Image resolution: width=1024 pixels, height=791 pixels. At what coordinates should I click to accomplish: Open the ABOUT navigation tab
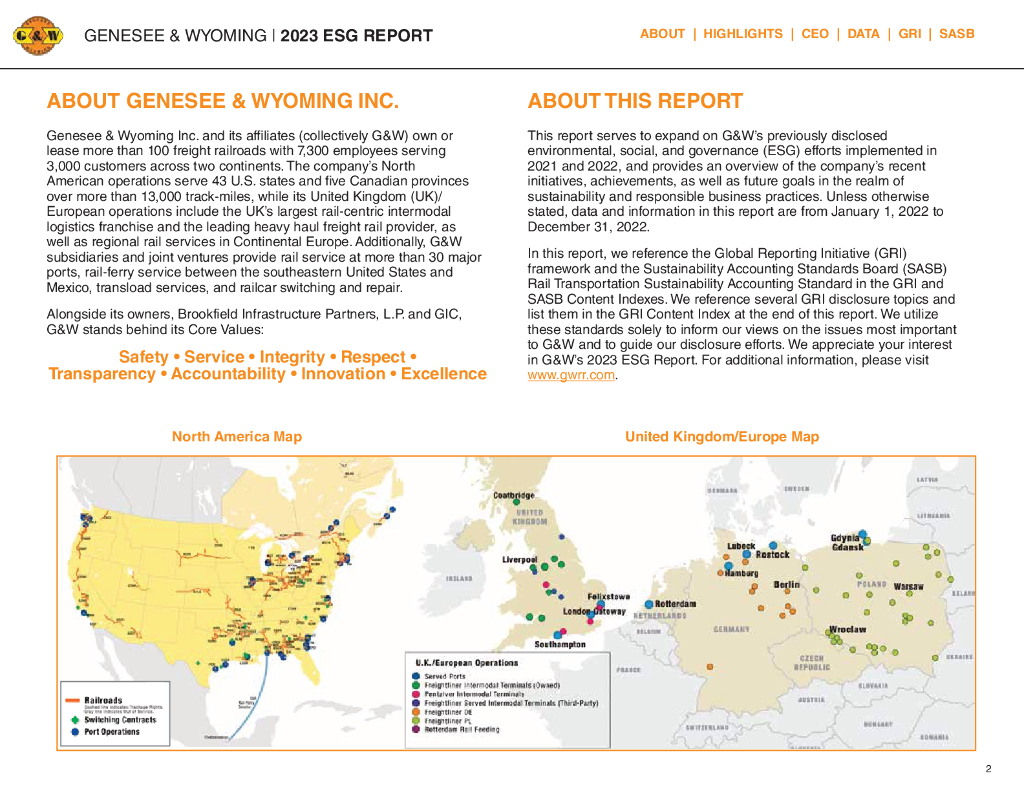click(662, 34)
